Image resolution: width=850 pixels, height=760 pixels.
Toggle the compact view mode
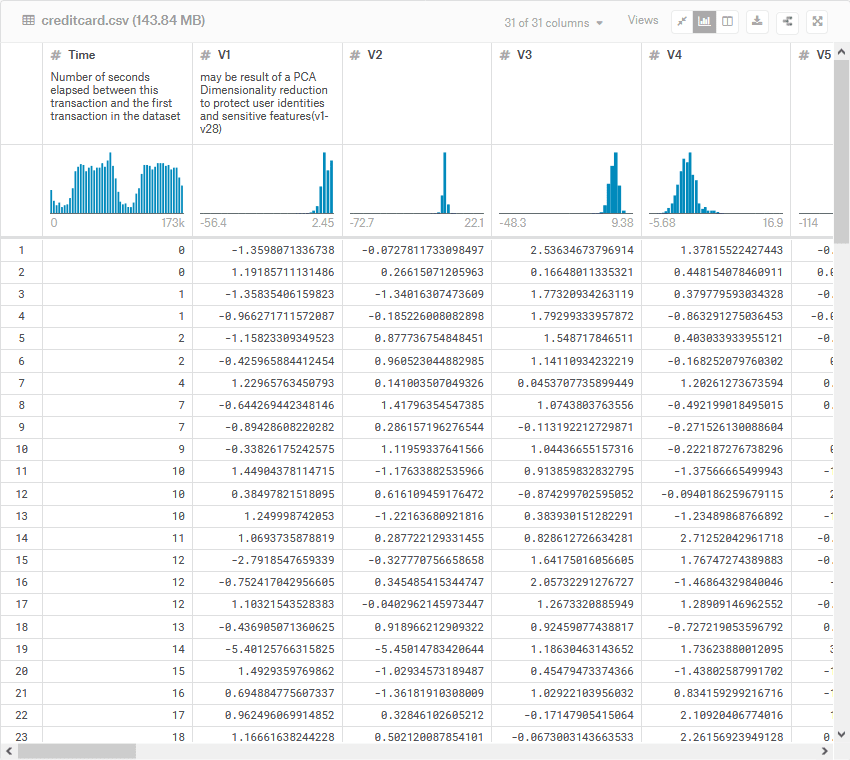coord(683,20)
